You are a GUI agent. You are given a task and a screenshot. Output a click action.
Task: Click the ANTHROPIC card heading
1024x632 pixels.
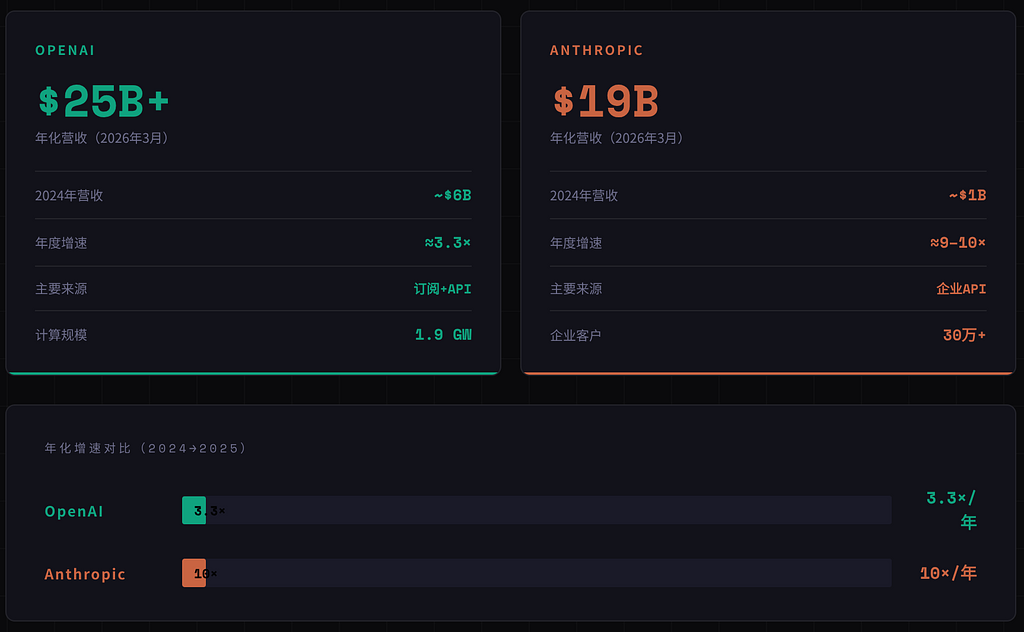tap(596, 50)
